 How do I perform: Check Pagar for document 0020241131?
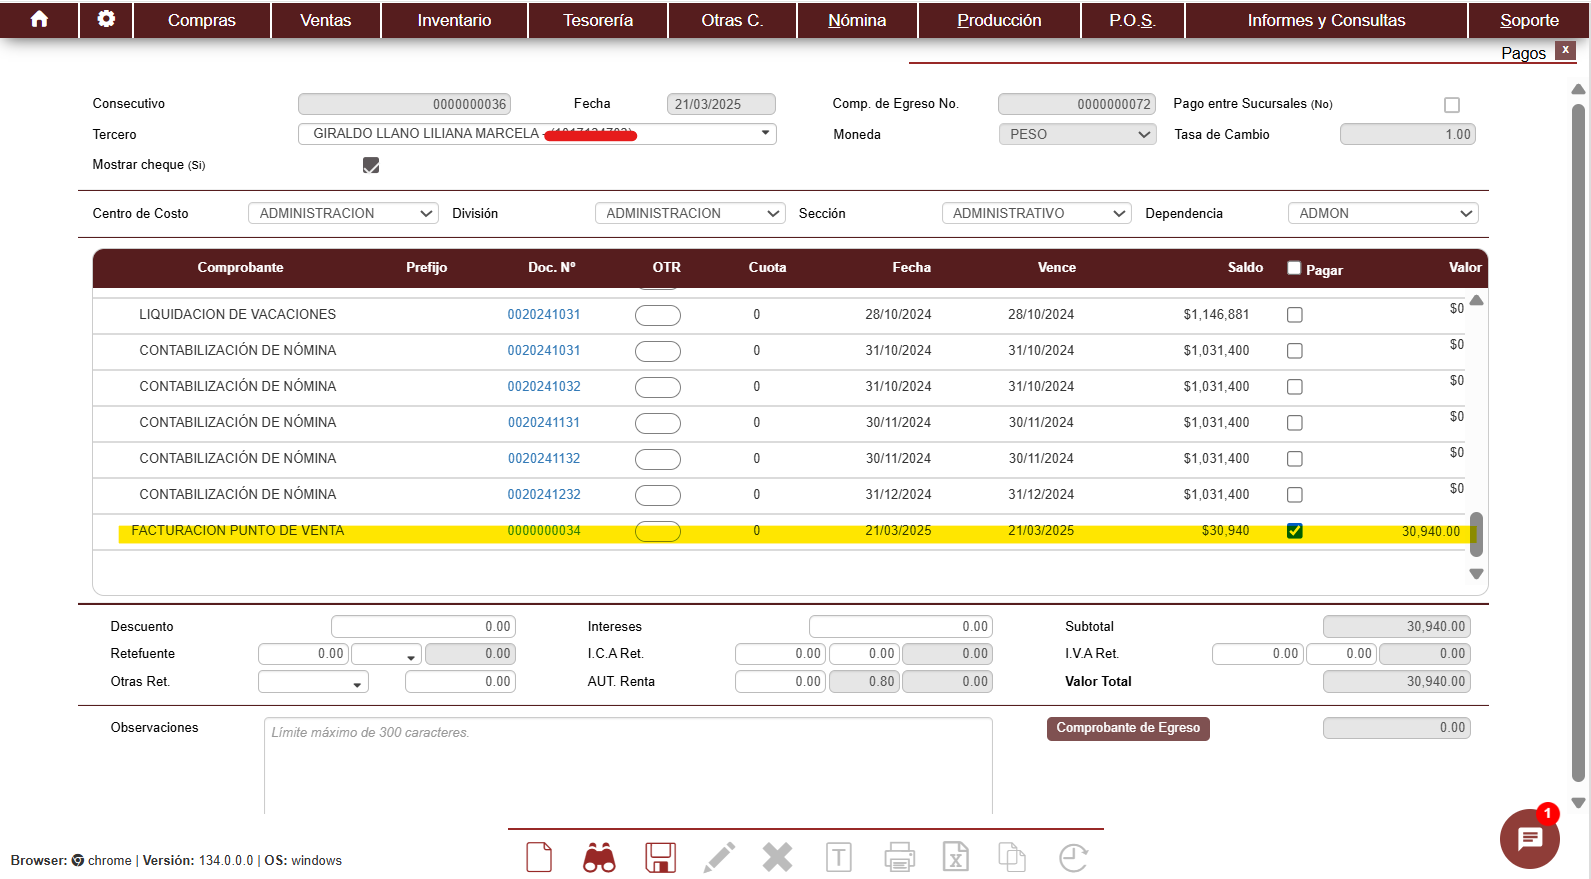[1294, 423]
